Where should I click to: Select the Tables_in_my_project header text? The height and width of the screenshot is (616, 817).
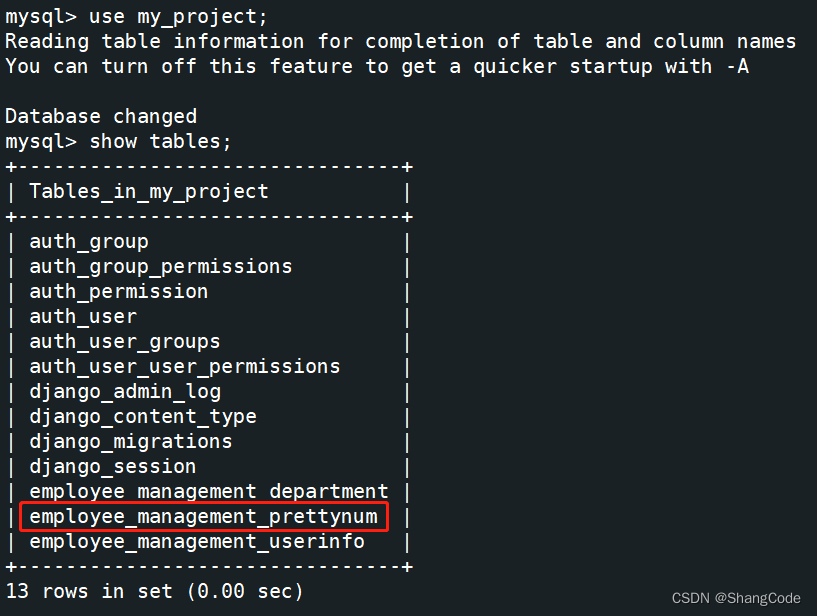pos(148,192)
